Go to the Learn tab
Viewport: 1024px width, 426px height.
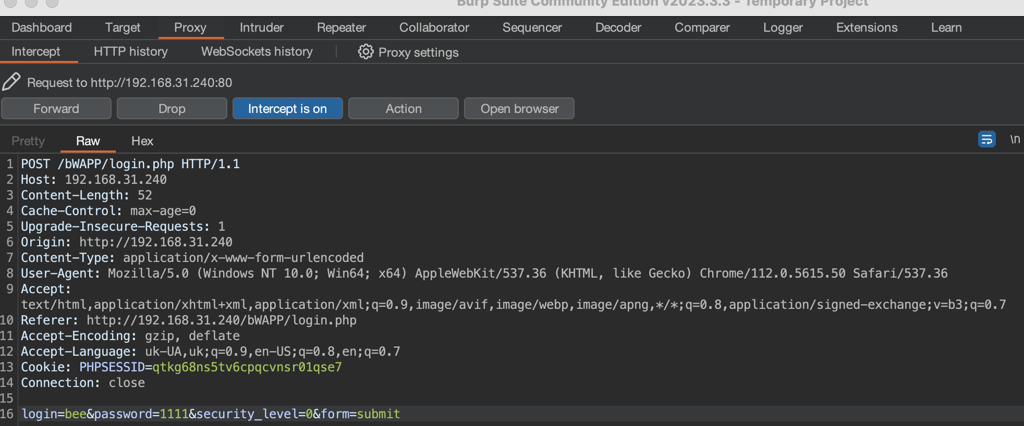(946, 27)
